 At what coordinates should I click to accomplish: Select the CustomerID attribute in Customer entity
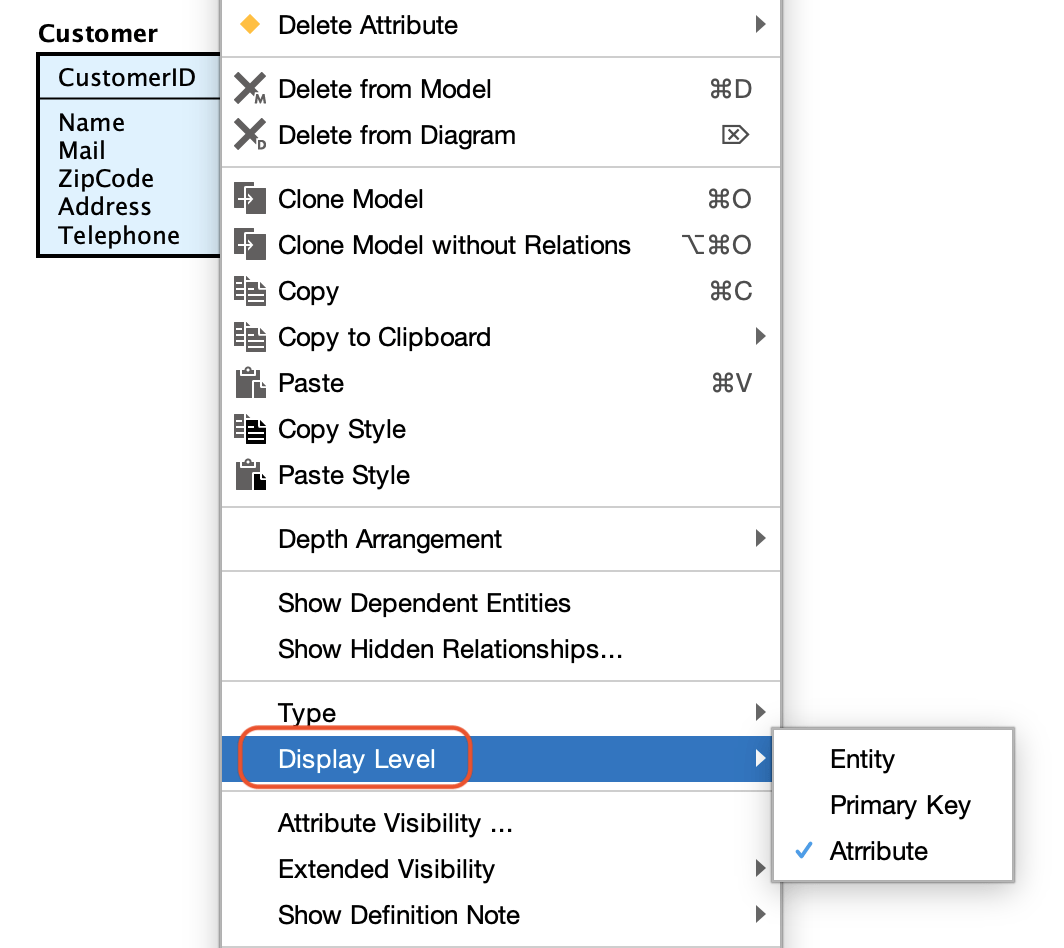[127, 77]
